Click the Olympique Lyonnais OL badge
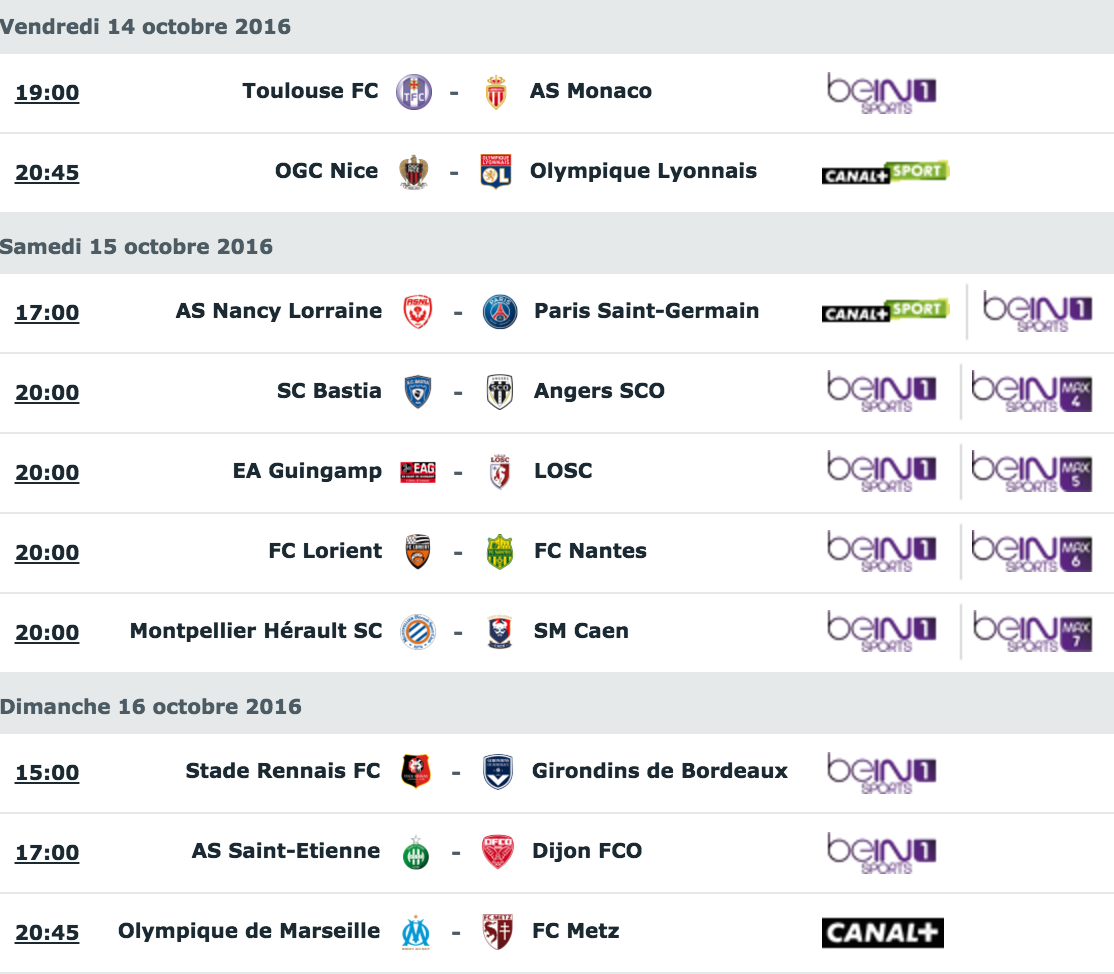 click(x=496, y=171)
